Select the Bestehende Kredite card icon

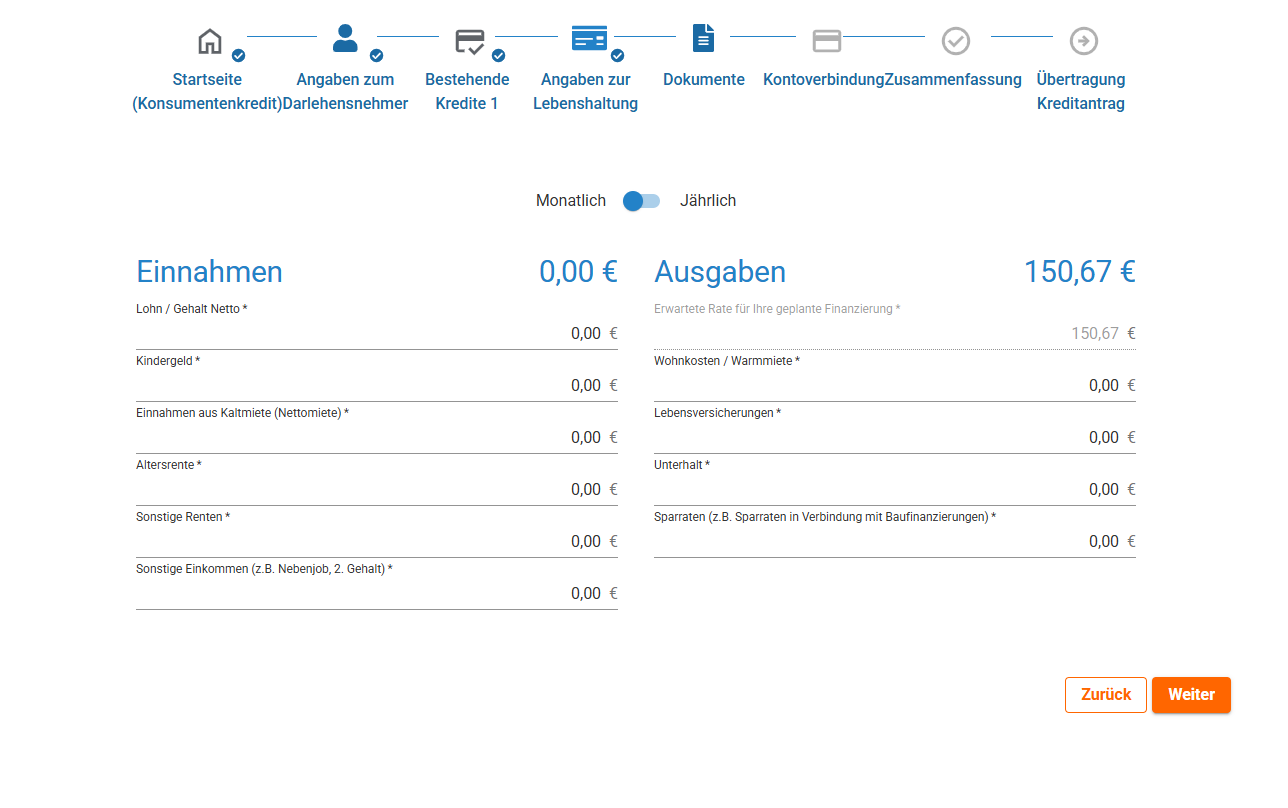click(x=469, y=41)
